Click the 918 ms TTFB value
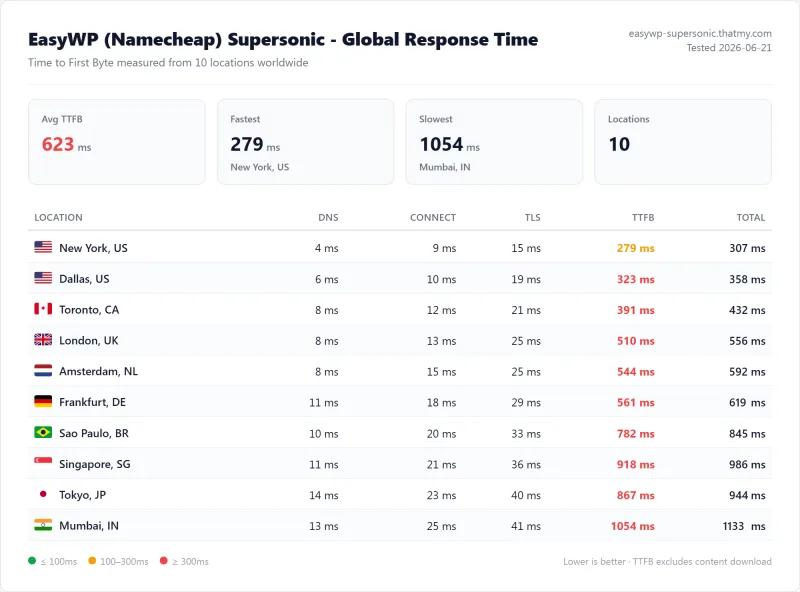The image size is (800, 592). tap(635, 464)
